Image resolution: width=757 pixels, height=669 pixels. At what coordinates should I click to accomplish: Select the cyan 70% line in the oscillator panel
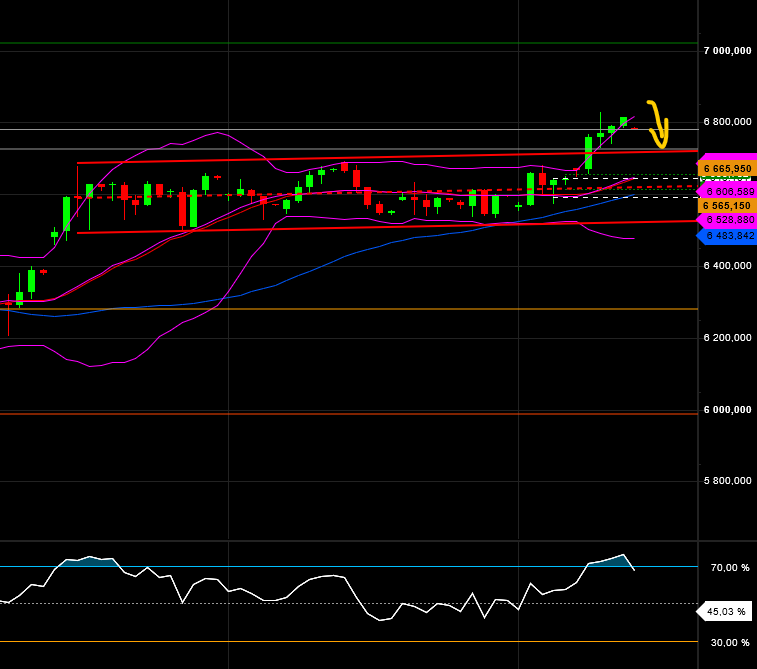[349, 566]
